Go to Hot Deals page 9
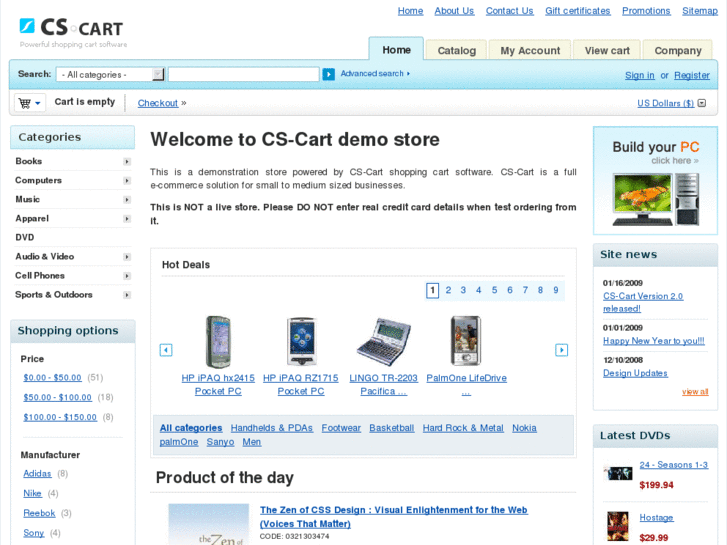Image resolution: width=727 pixels, height=545 pixels. pos(555,290)
